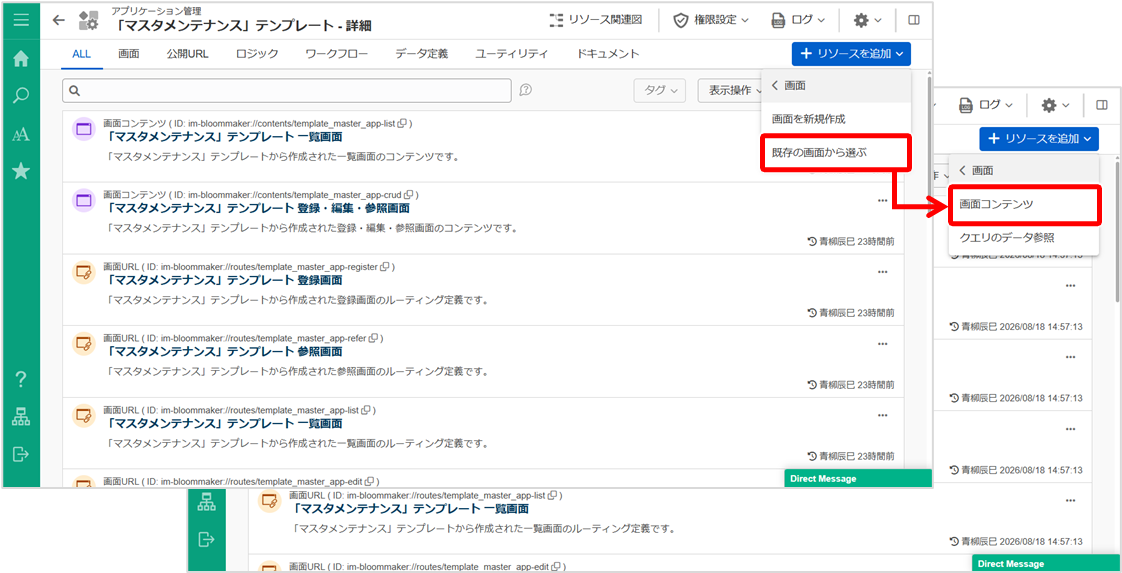Click the sitemap icon in the sidebar
Image resolution: width=1122 pixels, height=573 pixels.
[x=21, y=418]
